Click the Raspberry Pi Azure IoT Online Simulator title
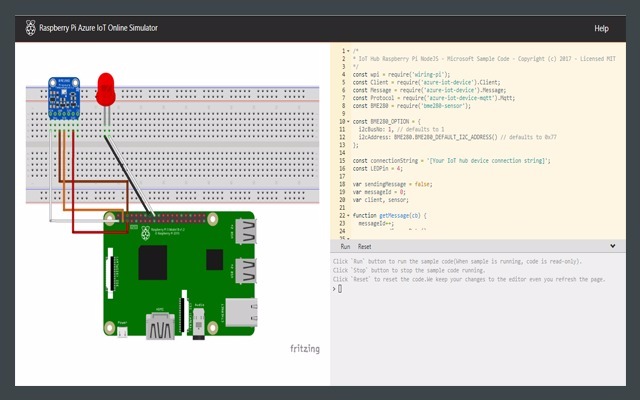 coord(98,29)
